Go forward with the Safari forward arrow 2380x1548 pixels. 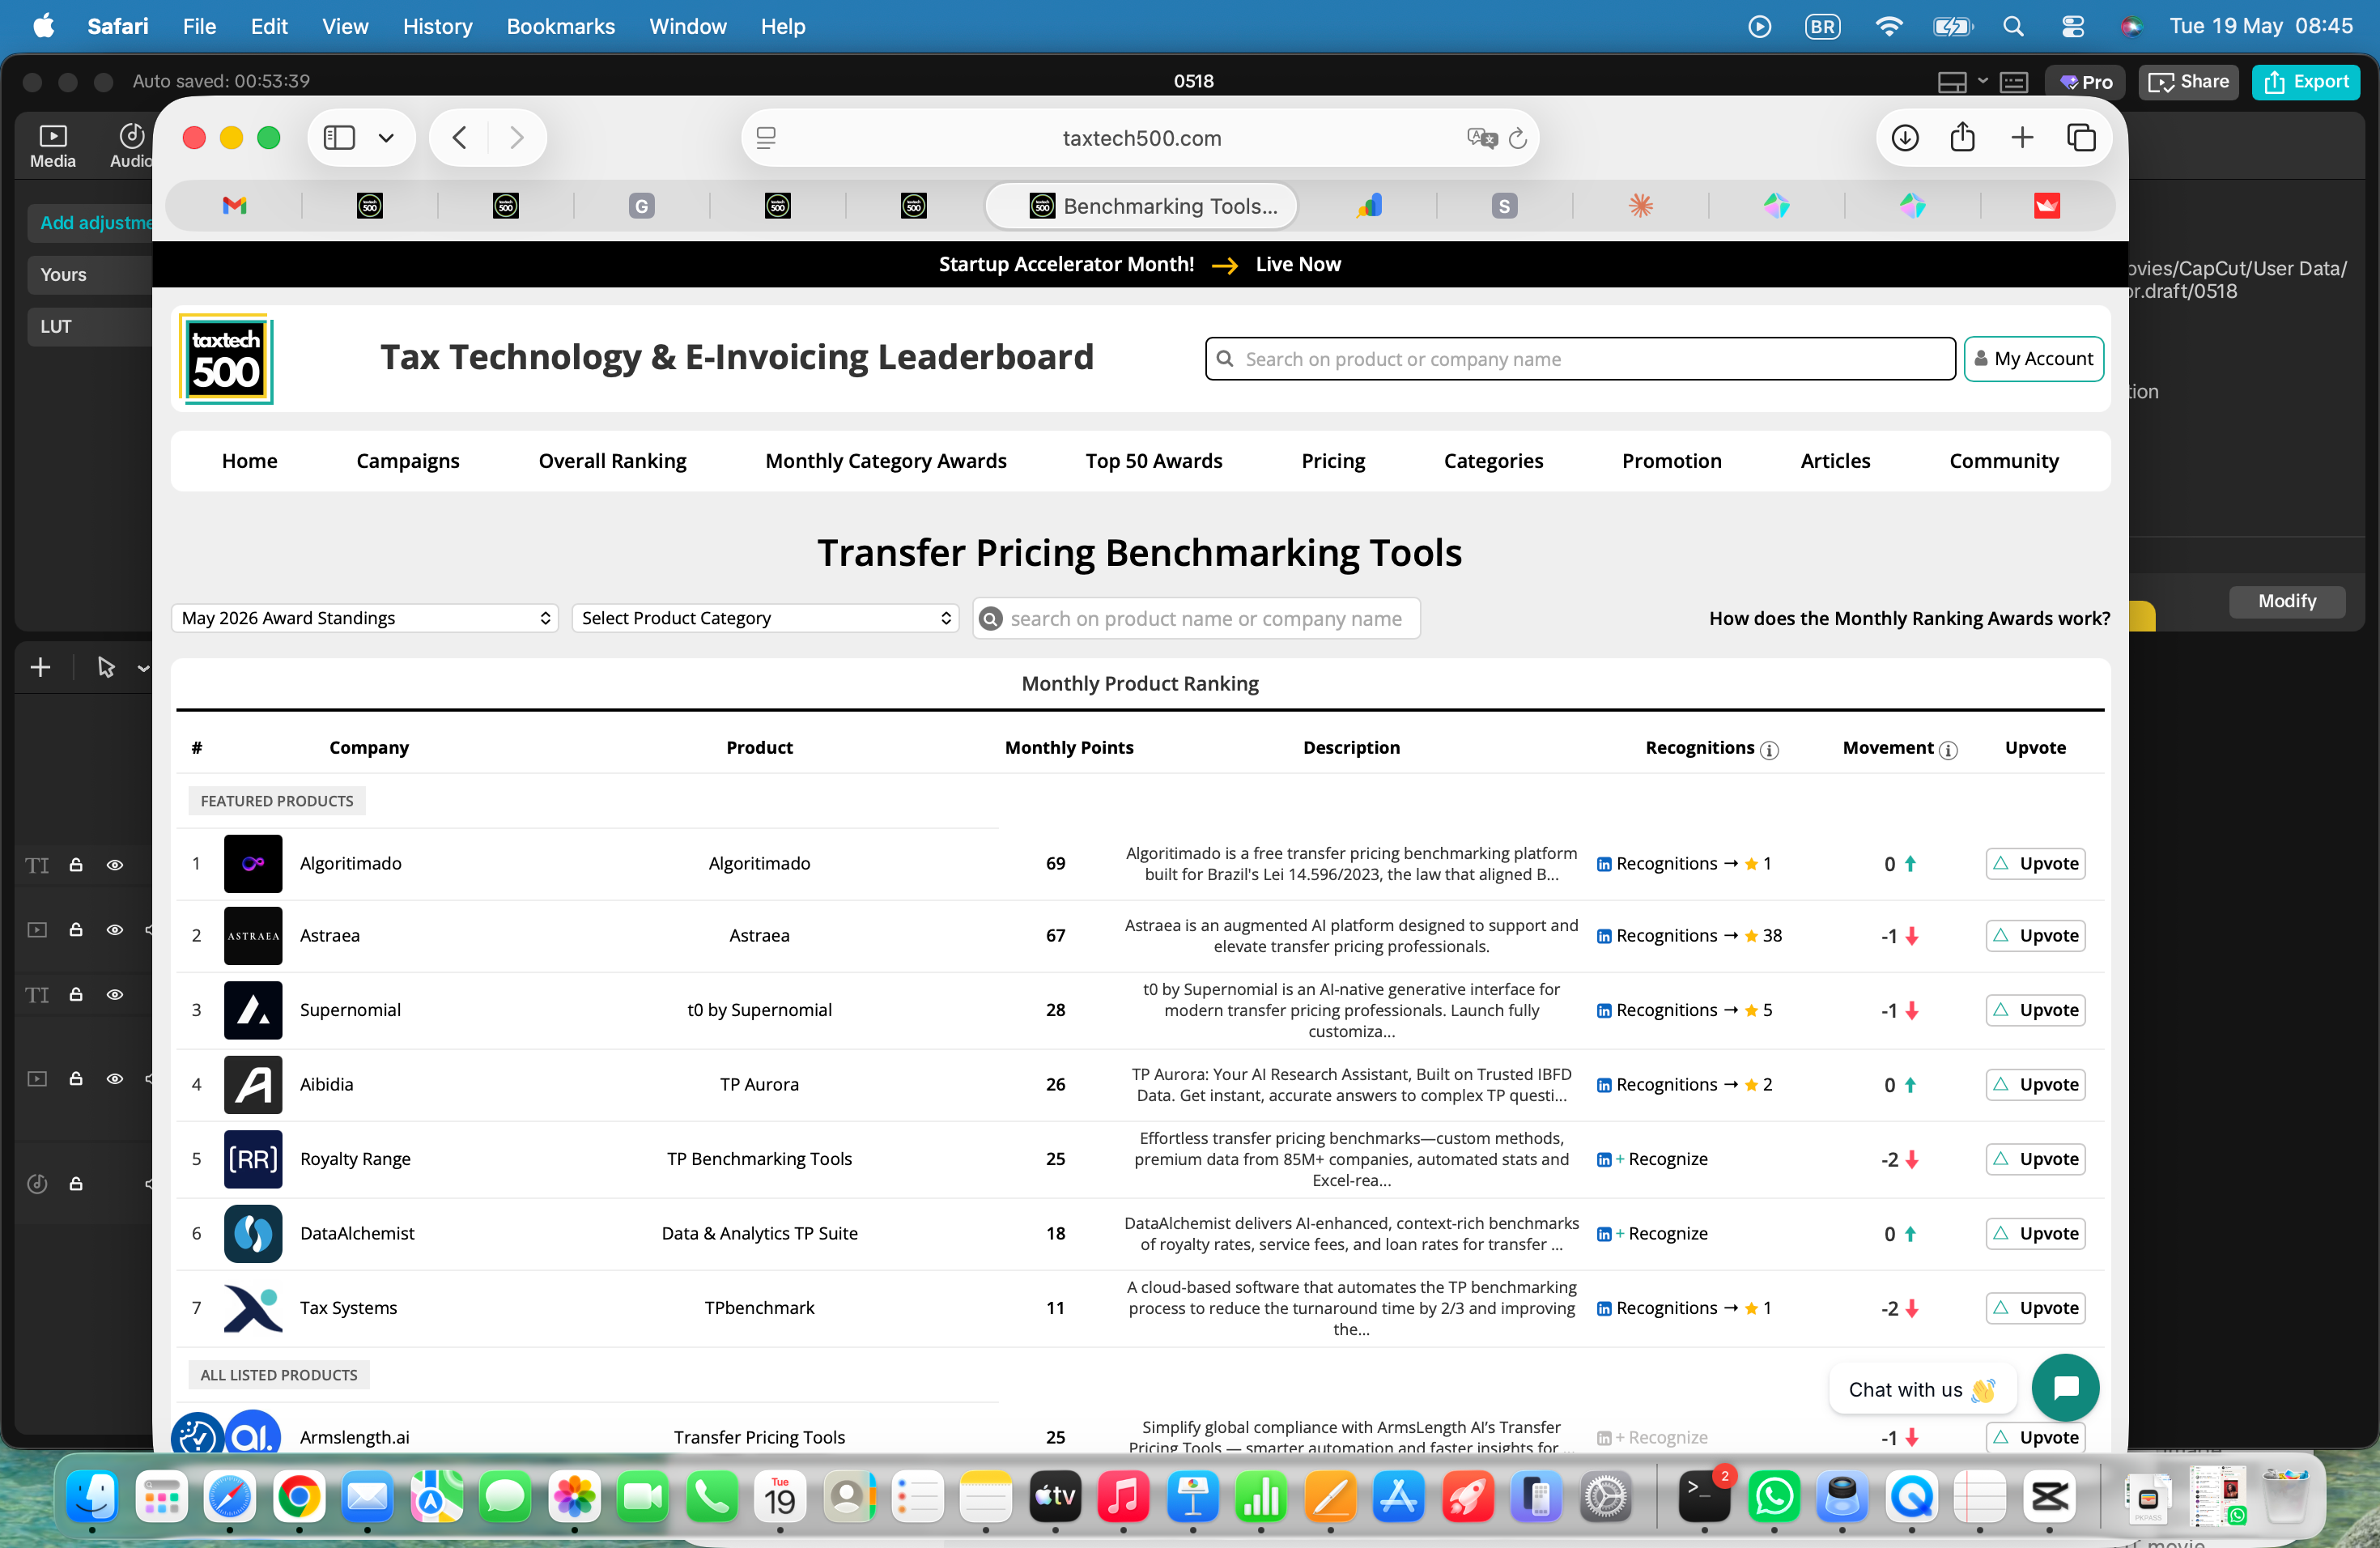[x=516, y=138]
